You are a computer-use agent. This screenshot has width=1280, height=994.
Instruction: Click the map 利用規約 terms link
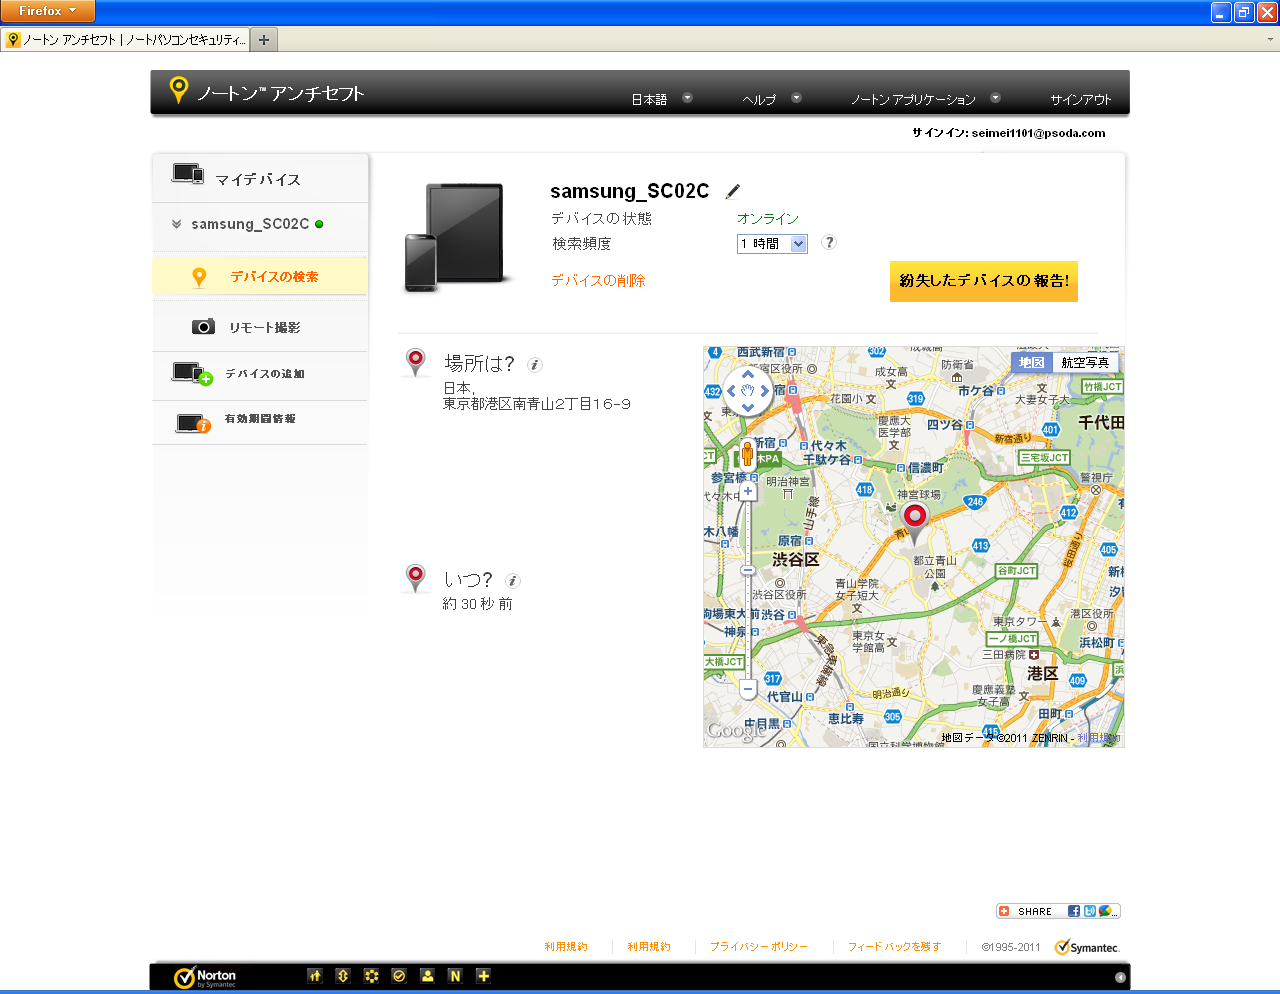[1099, 738]
